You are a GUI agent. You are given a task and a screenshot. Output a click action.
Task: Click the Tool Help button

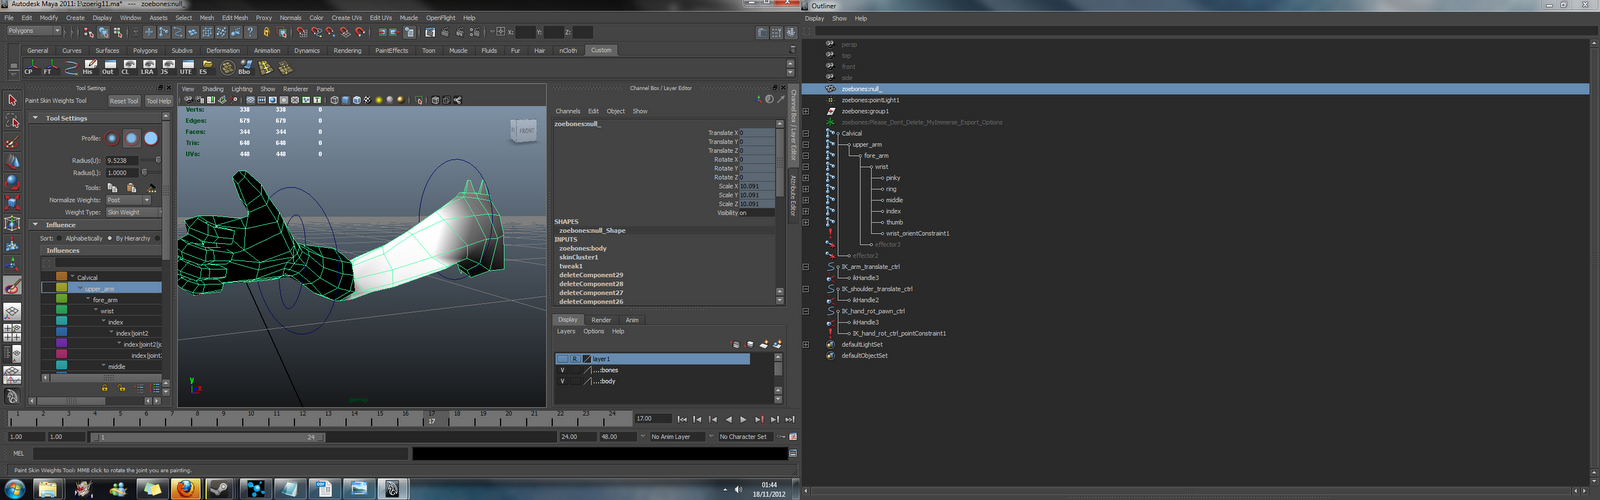tap(159, 101)
